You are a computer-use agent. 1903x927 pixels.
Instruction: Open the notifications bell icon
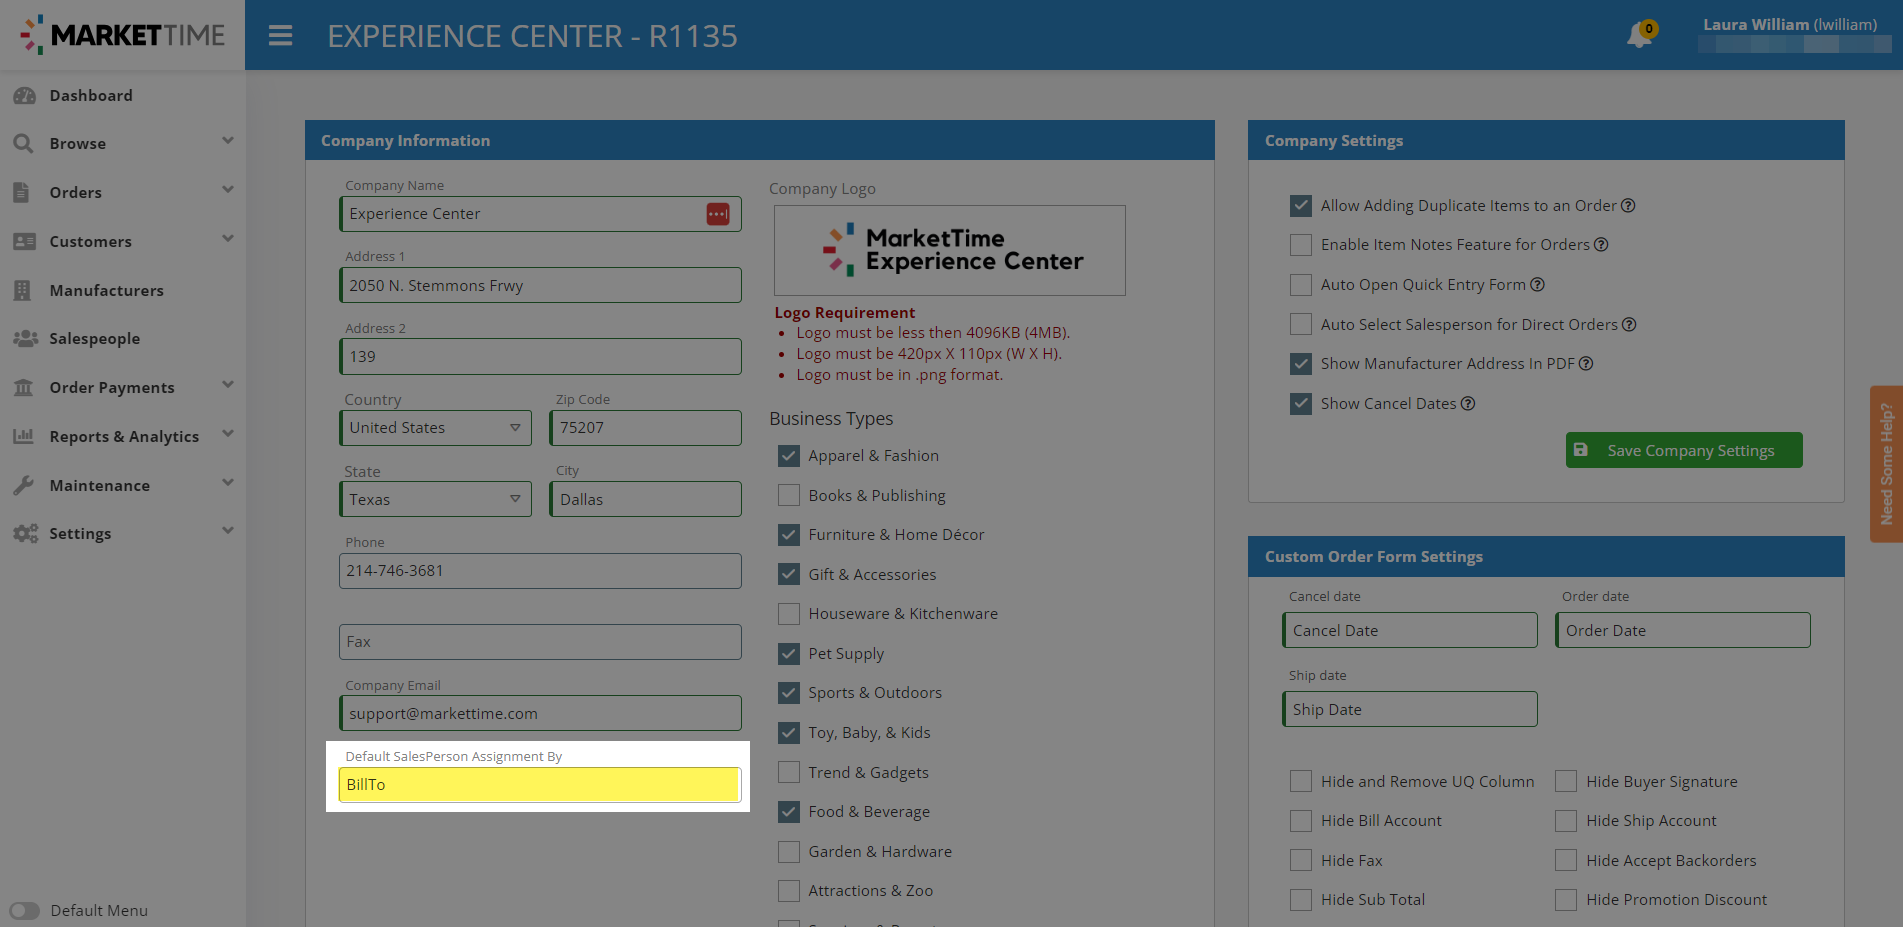coord(1639,36)
